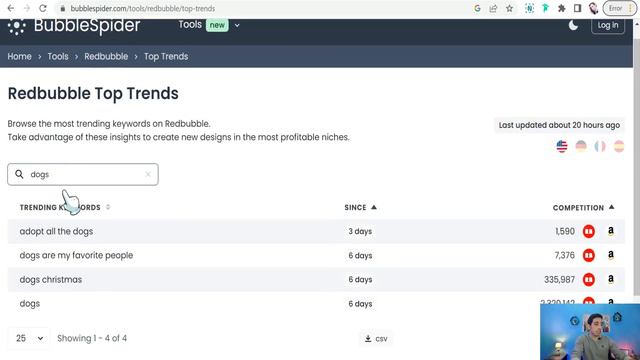Select the United States flag
Image resolution: width=640 pixels, height=360 pixels.
click(x=562, y=146)
